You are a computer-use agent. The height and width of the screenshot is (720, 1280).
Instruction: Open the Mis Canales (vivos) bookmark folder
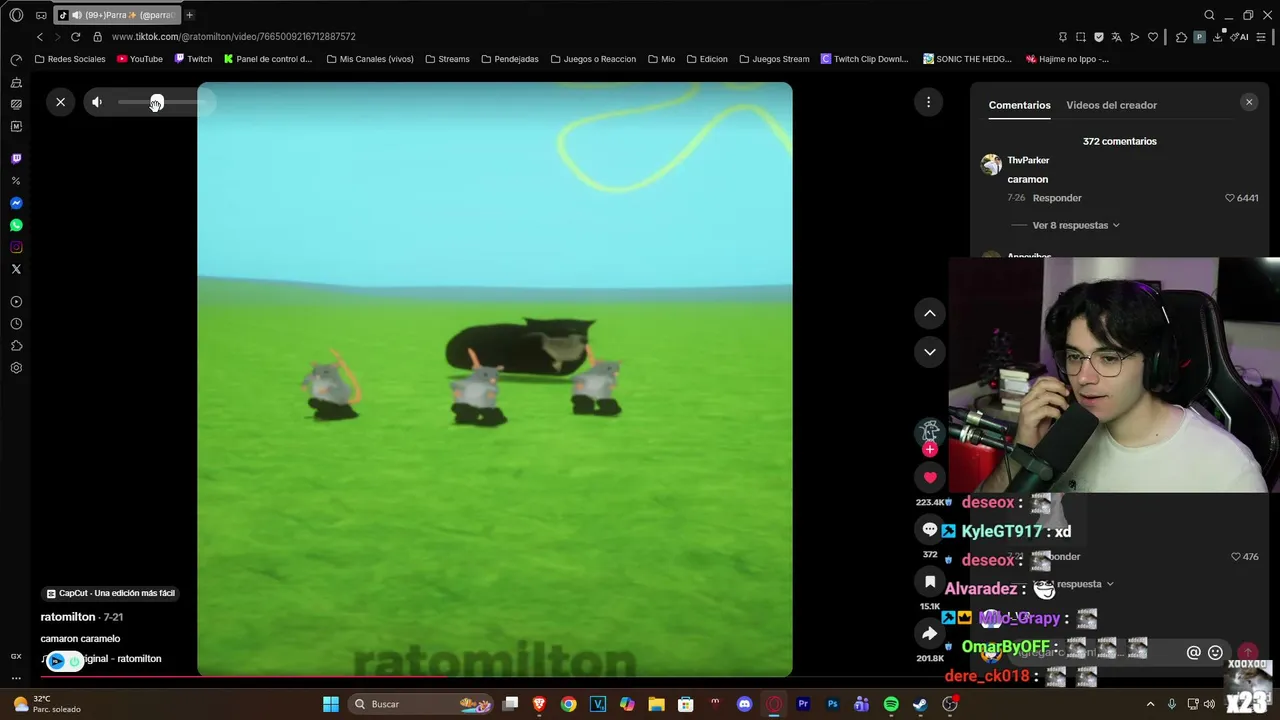click(x=369, y=59)
